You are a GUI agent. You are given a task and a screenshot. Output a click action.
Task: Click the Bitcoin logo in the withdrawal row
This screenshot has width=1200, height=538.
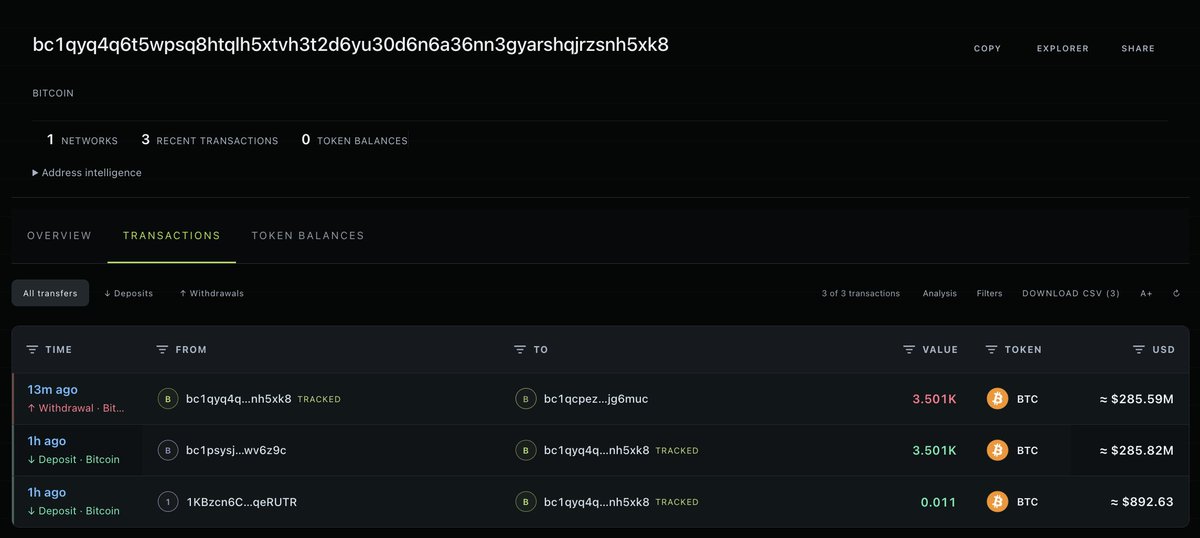point(997,399)
